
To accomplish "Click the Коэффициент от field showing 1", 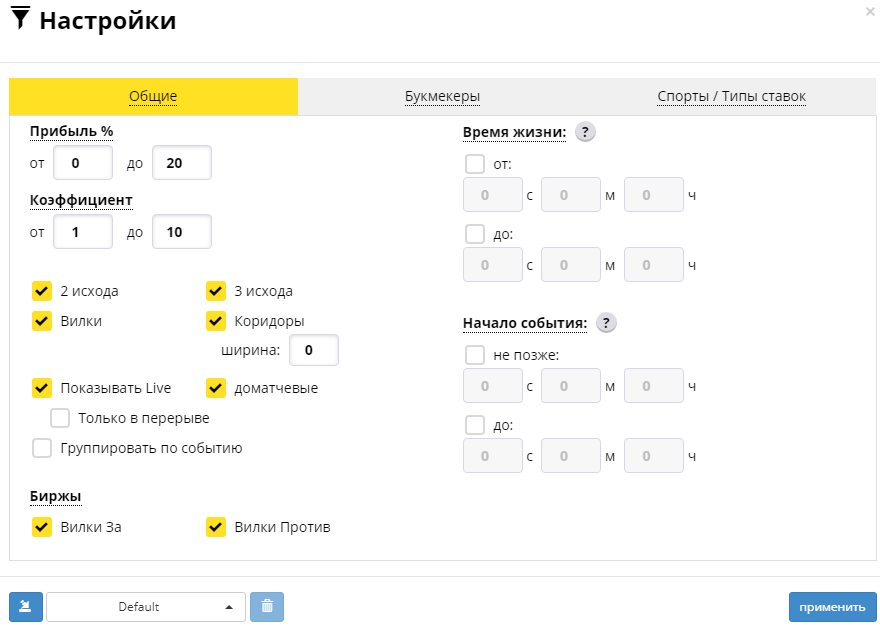I will (x=83, y=231).
